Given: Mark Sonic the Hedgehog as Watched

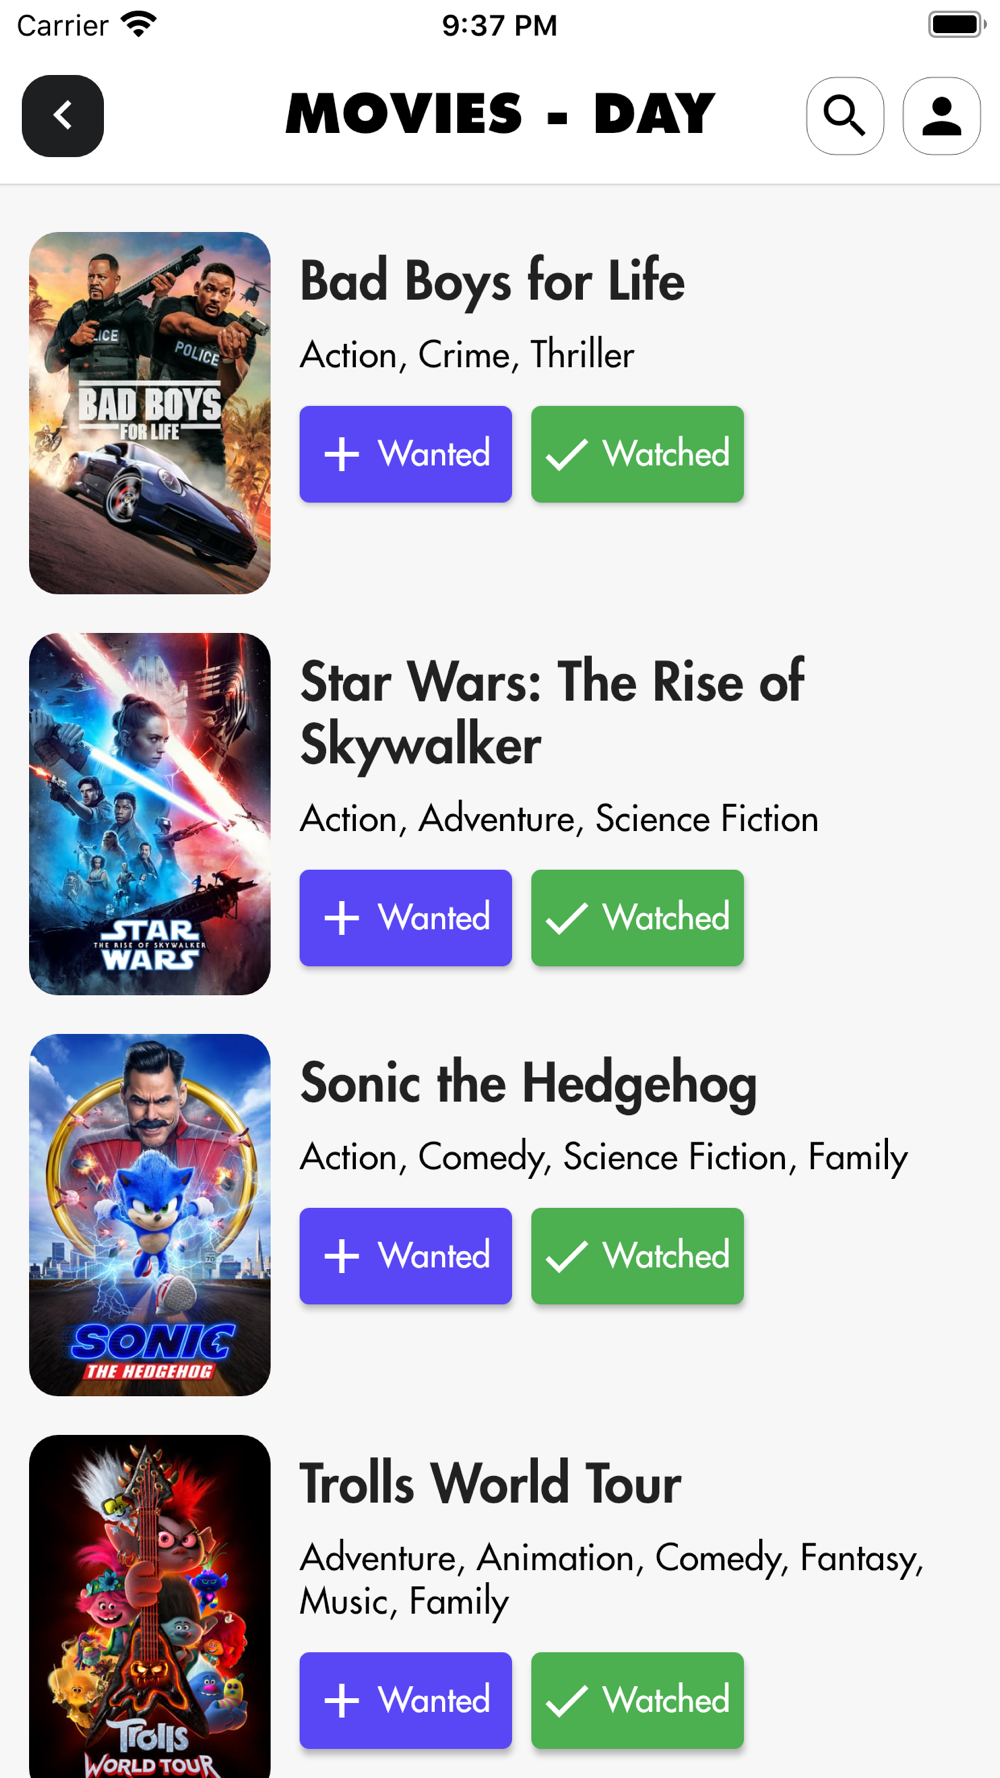Looking at the screenshot, I should pyautogui.click(x=637, y=1256).
